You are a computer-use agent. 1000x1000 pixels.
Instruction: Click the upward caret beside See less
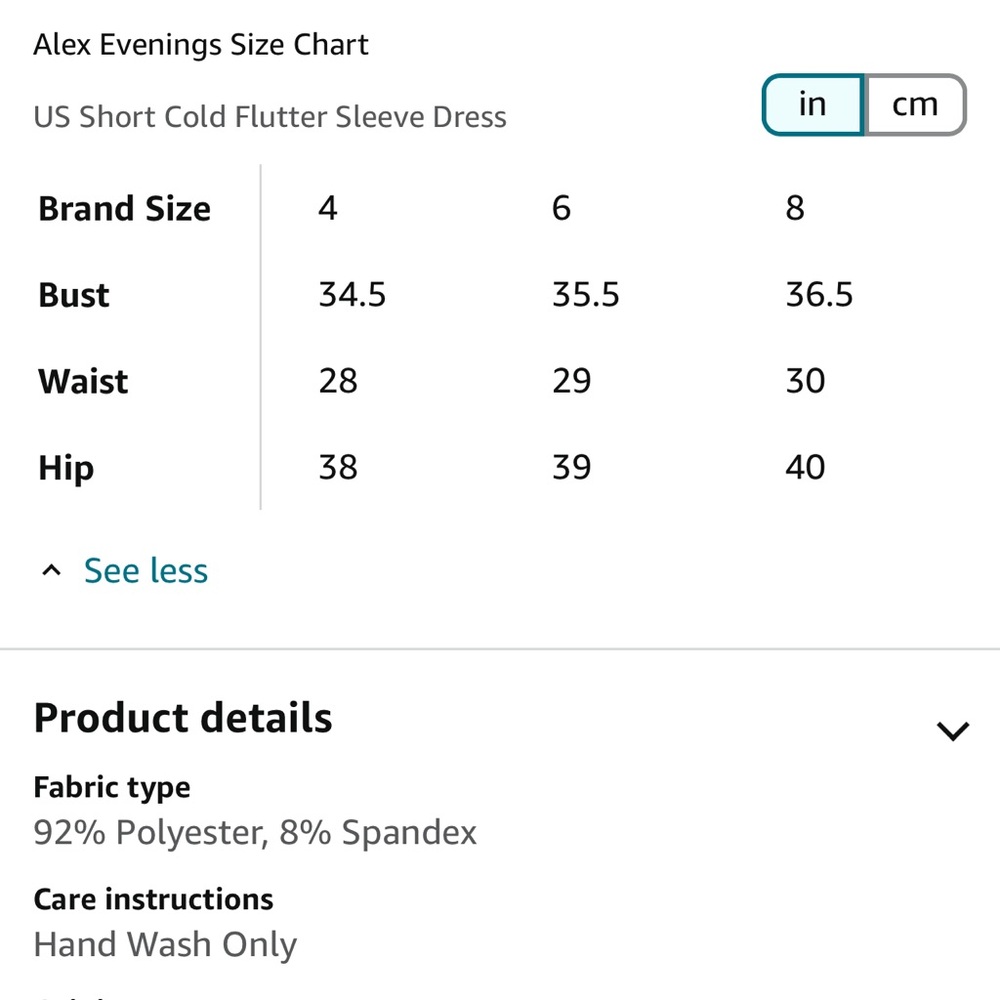point(52,570)
